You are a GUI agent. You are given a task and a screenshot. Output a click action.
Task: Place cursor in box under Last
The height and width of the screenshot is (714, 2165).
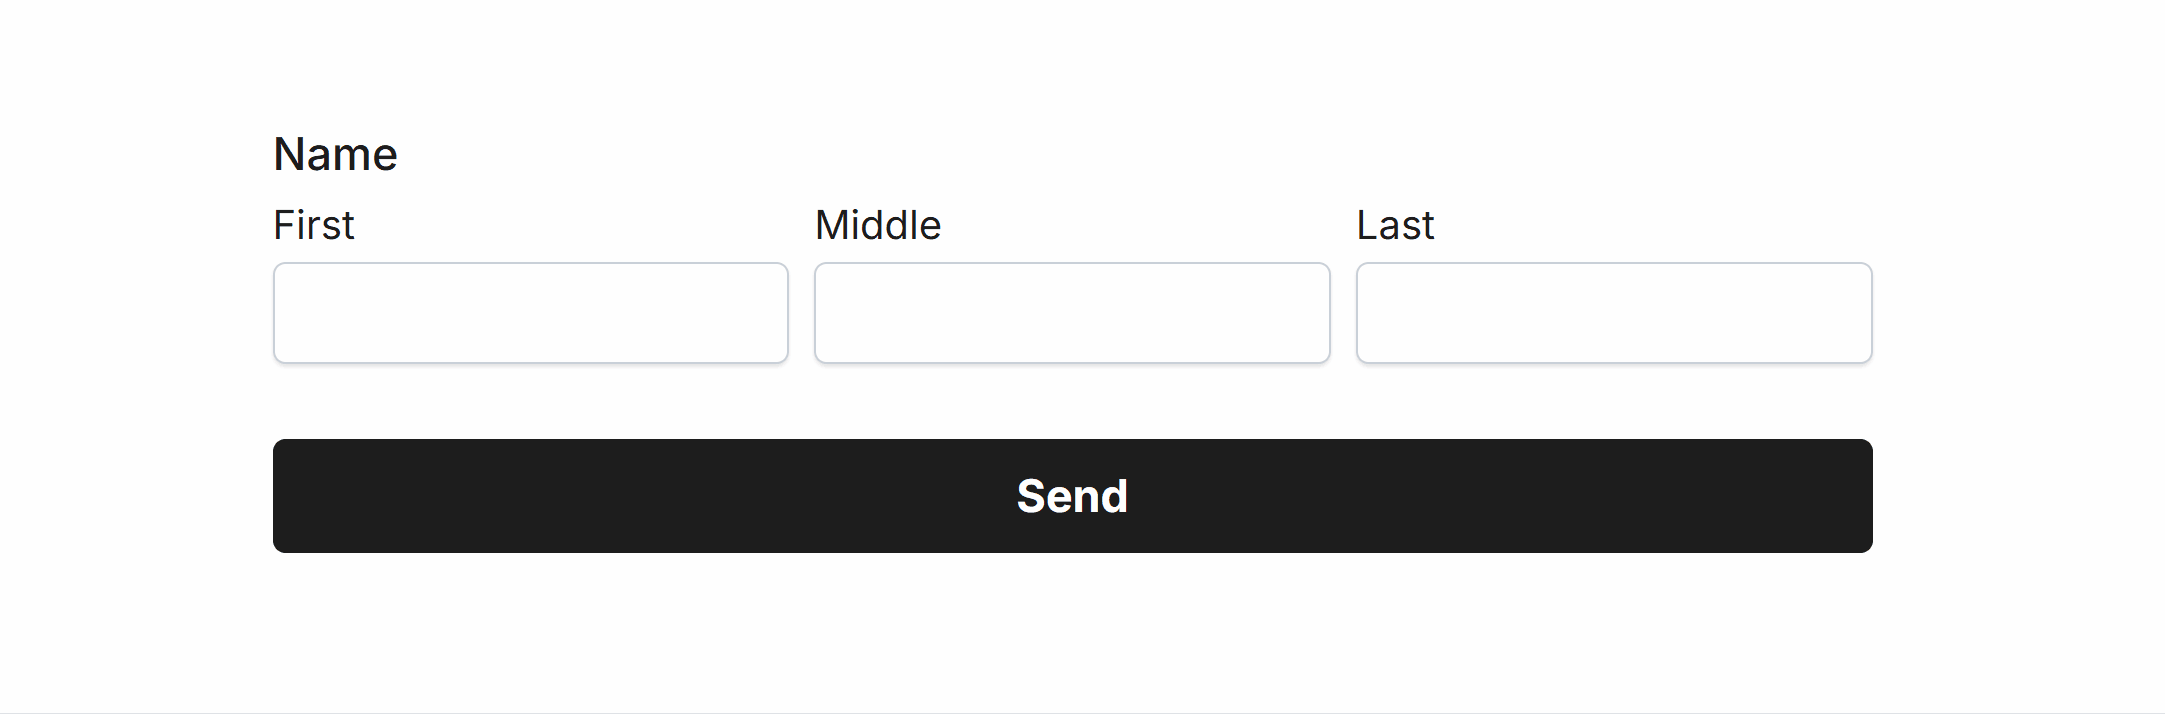point(1614,313)
